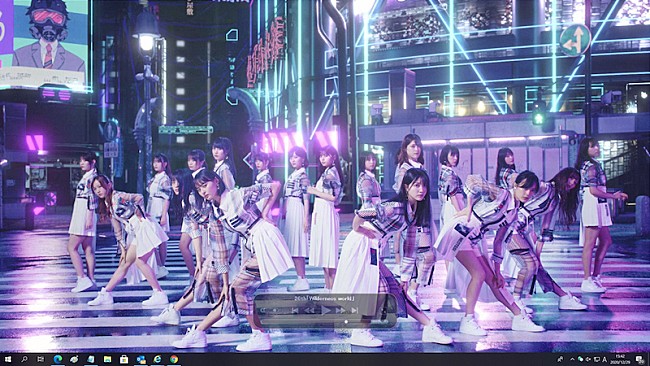Expand hidden system tray icons
The image size is (650, 366).
[x=572, y=359]
